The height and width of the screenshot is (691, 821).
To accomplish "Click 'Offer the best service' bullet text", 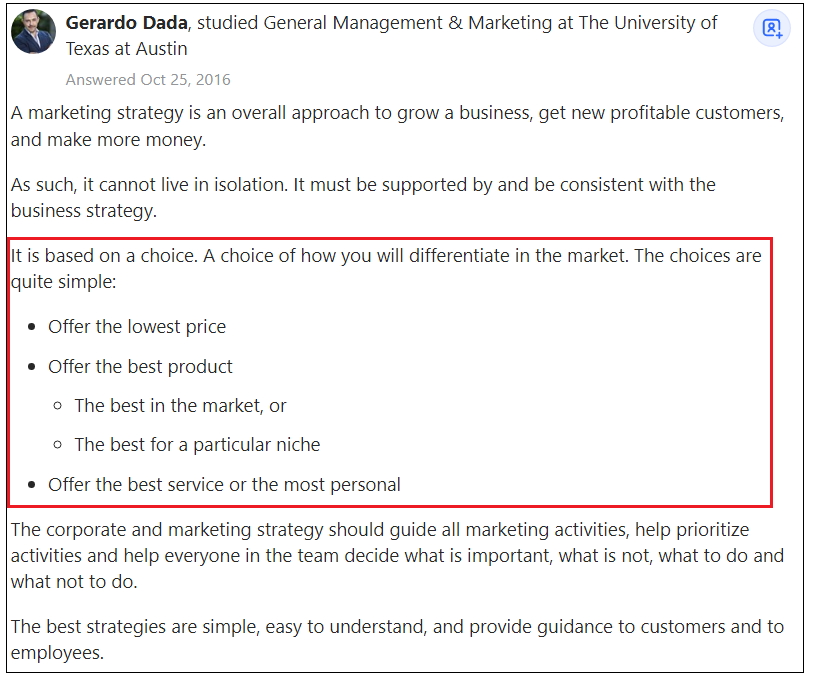I will coord(224,485).
